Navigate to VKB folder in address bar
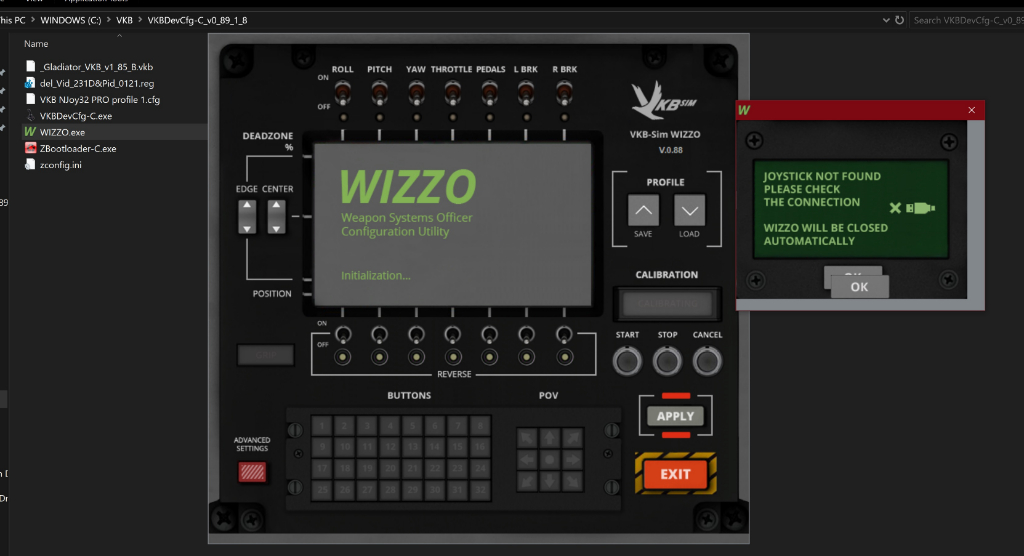The image size is (1024, 556). click(124, 20)
